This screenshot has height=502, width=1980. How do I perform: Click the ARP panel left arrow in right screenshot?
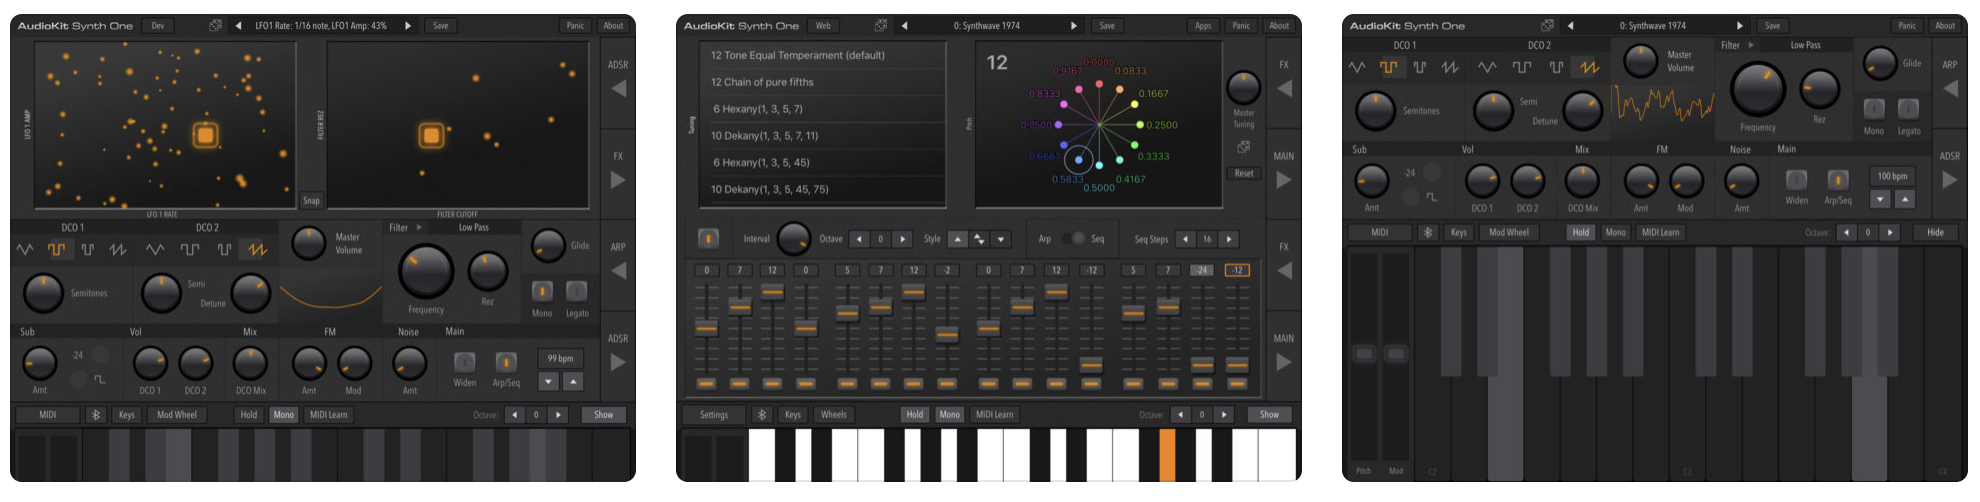pyautogui.click(x=1950, y=88)
